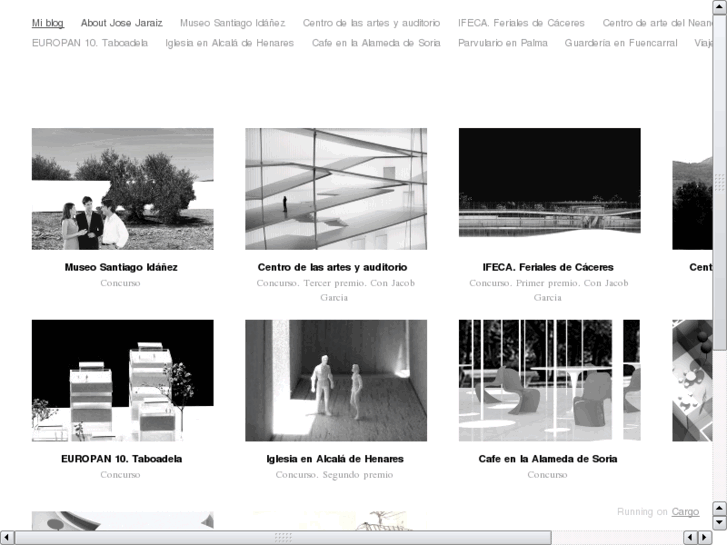
Task: Open Centro de las artes y auditorio thumbnail
Action: pos(336,189)
